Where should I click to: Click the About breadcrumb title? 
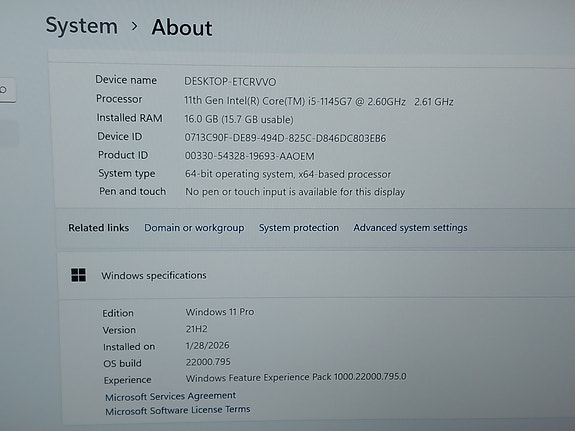pyautogui.click(x=182, y=28)
